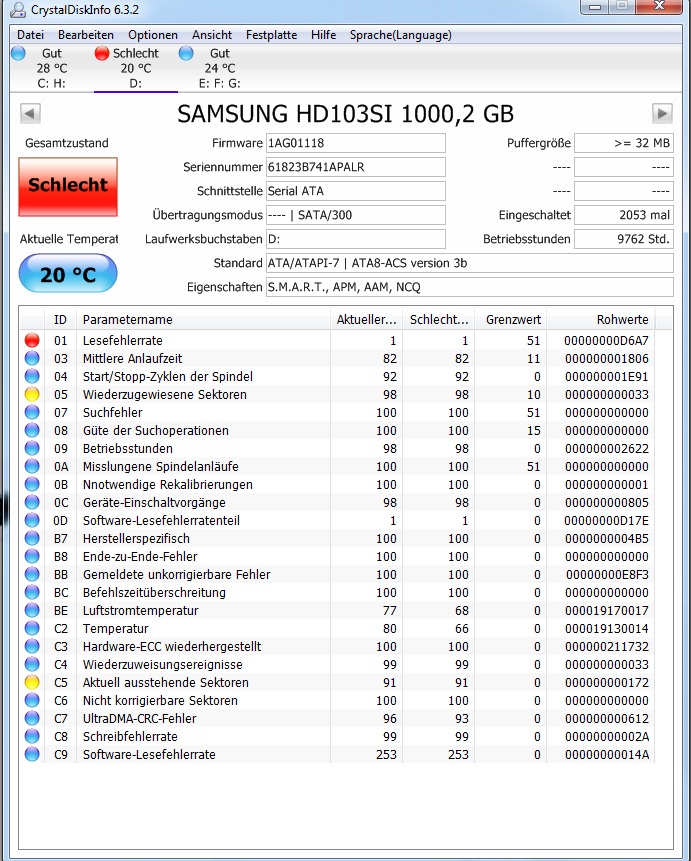This screenshot has height=861, width=691.
Task: Open the Bearbeiten menu
Action: click(x=86, y=35)
